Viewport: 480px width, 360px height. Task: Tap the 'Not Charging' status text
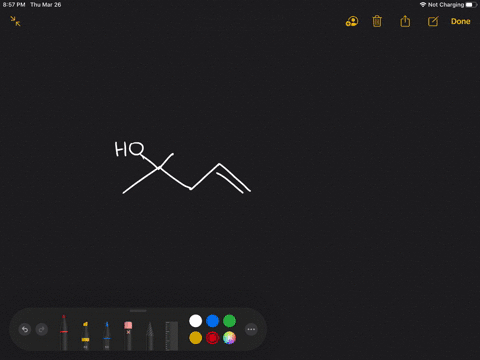446,5
